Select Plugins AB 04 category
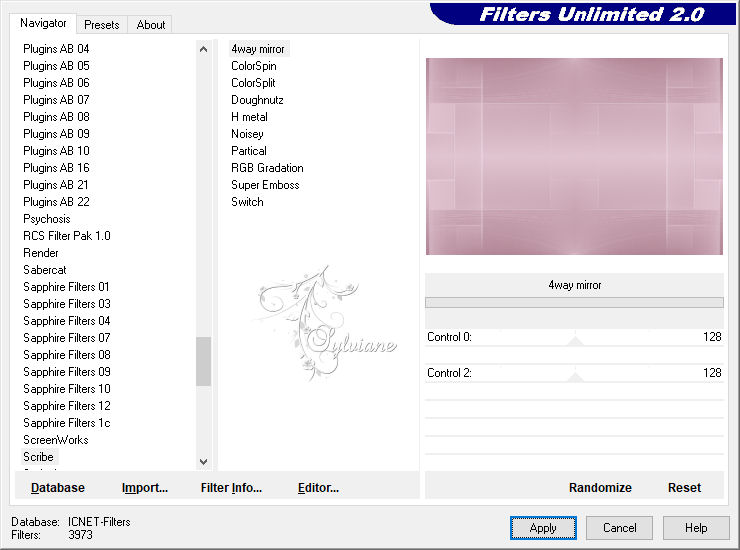This screenshot has width=740, height=550. (56, 49)
